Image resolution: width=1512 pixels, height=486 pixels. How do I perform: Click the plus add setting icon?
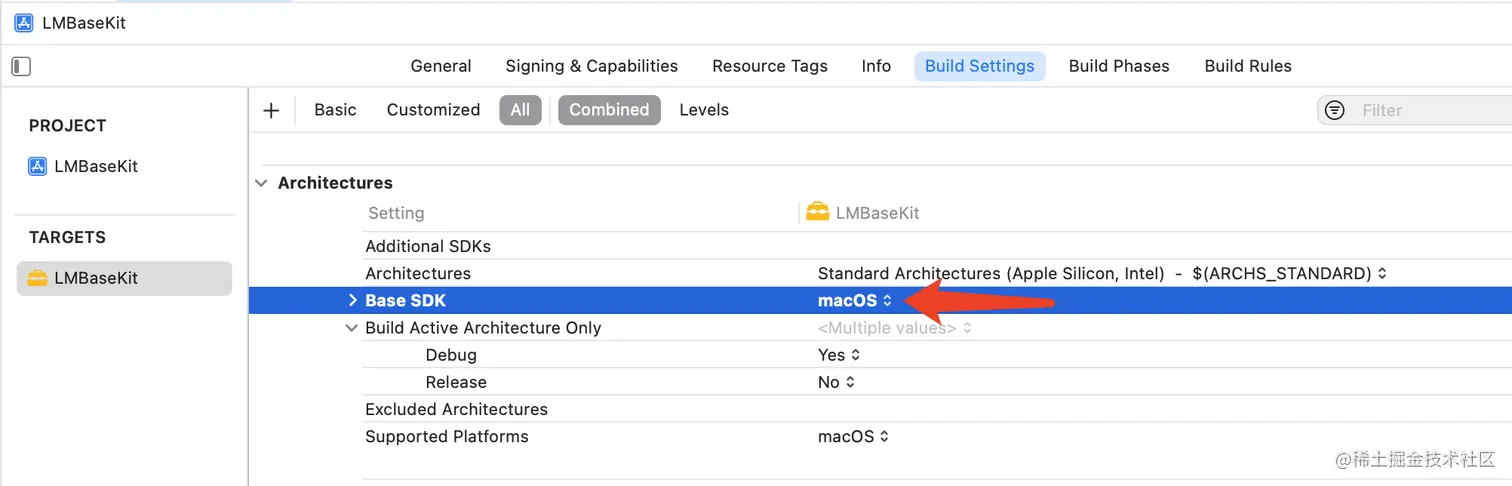click(271, 110)
